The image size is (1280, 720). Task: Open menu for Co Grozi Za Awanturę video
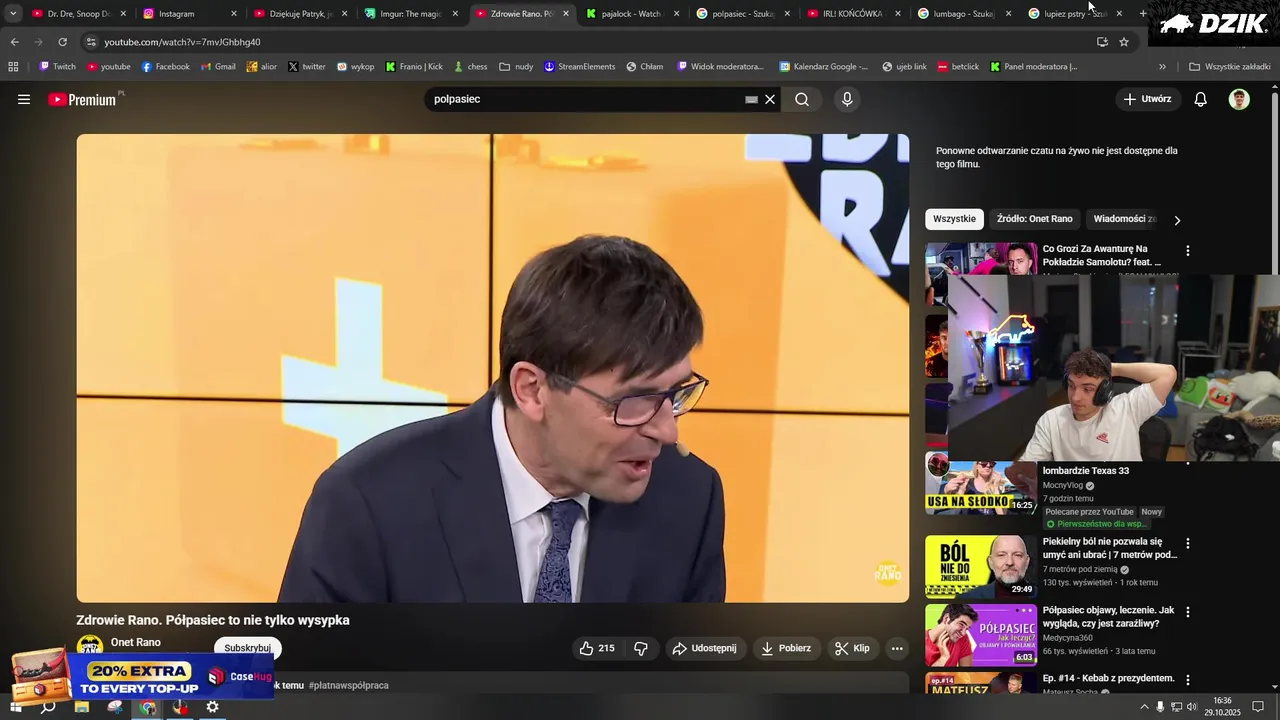(1188, 251)
